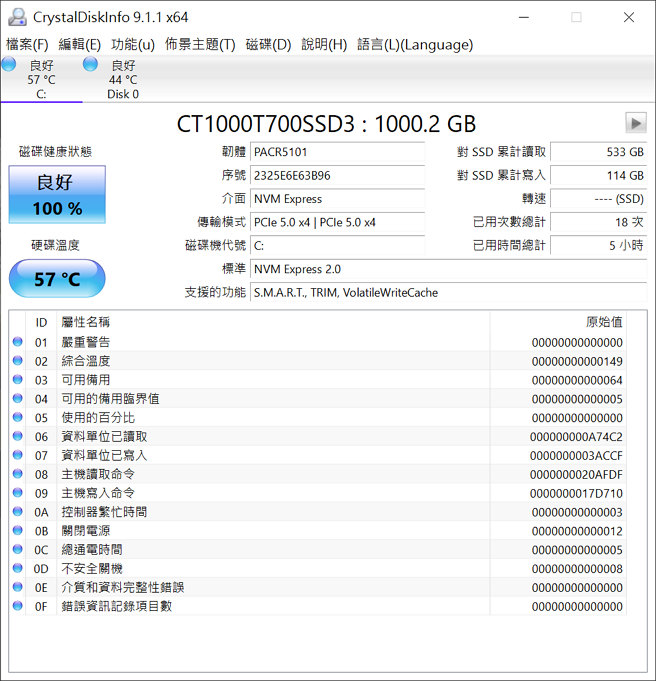Switch to the Disk 0 drive tab
The height and width of the screenshot is (681, 656).
(123, 80)
